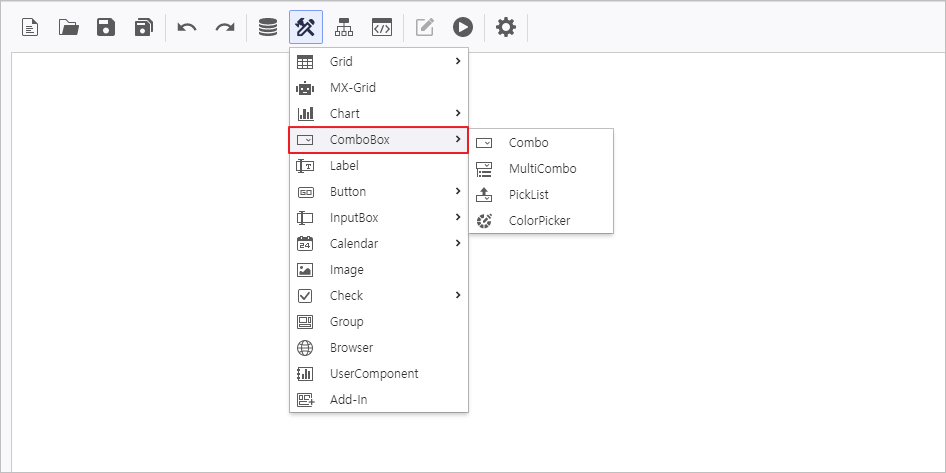
Task: Expand the InputBox submenu
Action: click(x=378, y=218)
